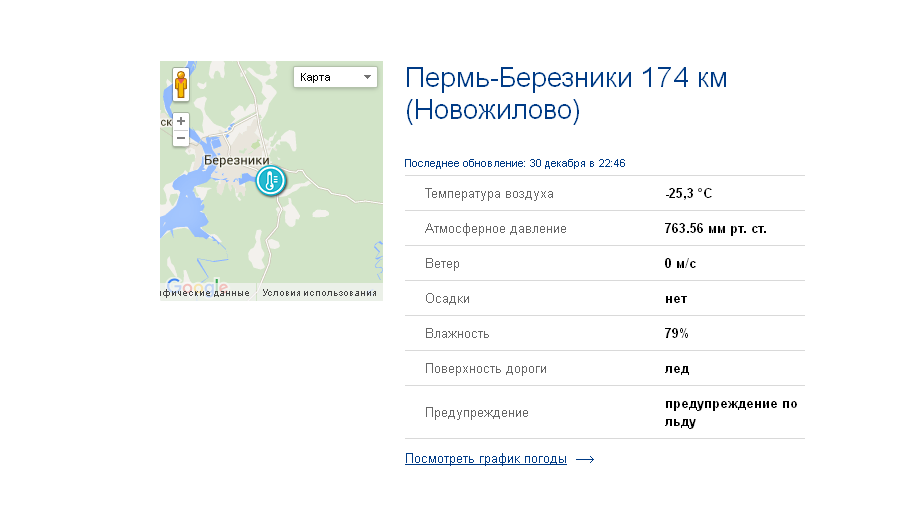Click the Последнее обновление timestamp text
924x507 pixels.
coord(514,163)
